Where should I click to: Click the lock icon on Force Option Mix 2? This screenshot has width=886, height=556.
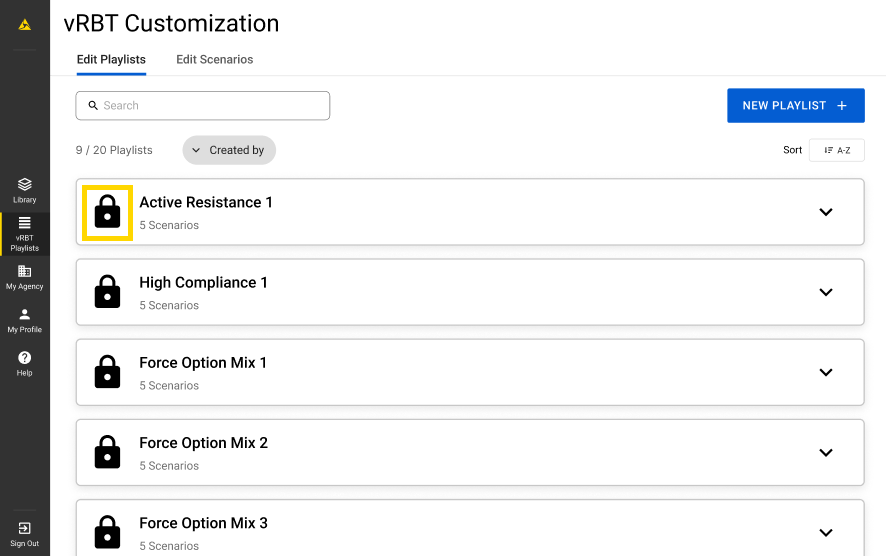click(x=107, y=452)
